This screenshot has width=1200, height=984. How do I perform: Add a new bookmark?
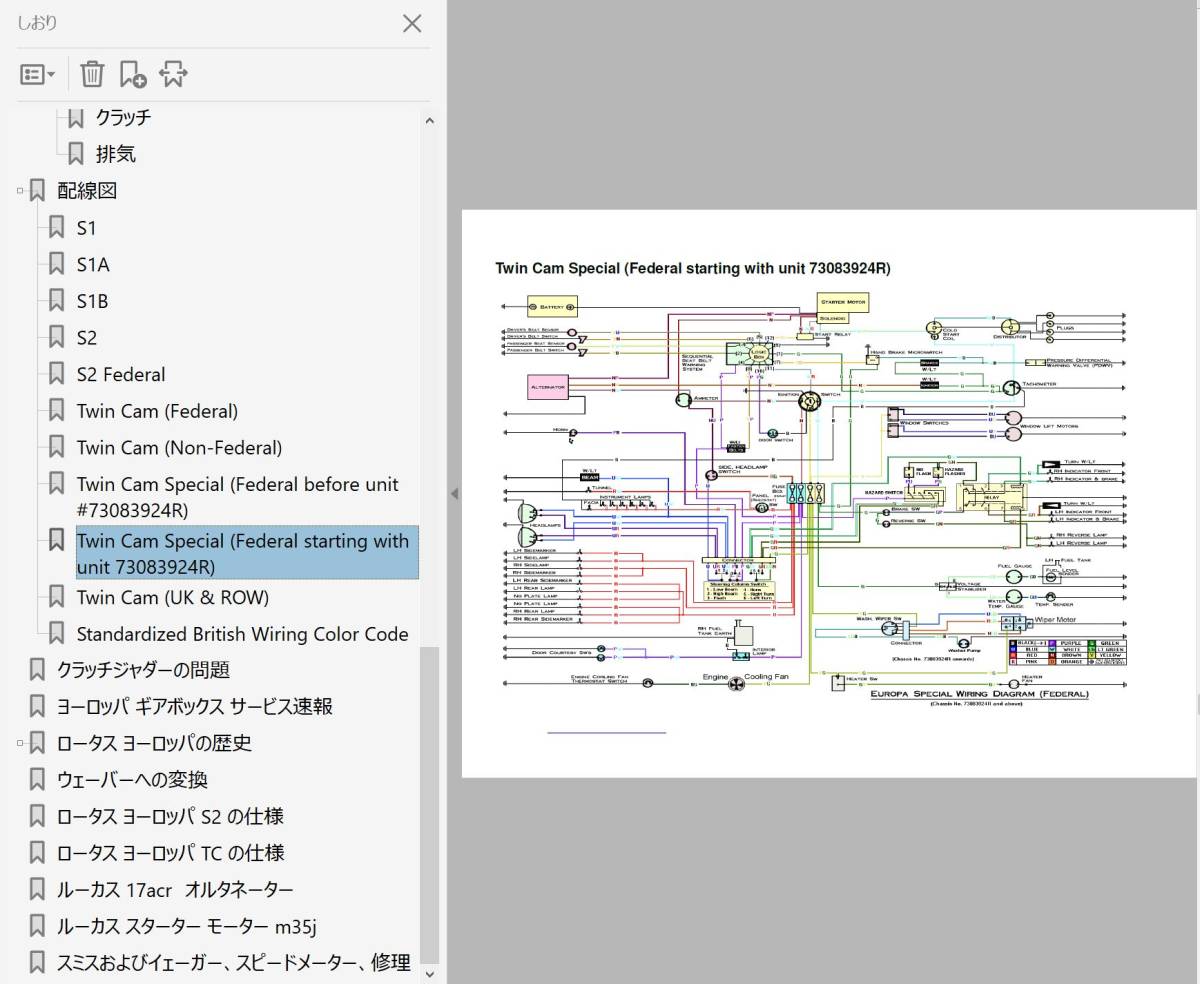click(133, 74)
